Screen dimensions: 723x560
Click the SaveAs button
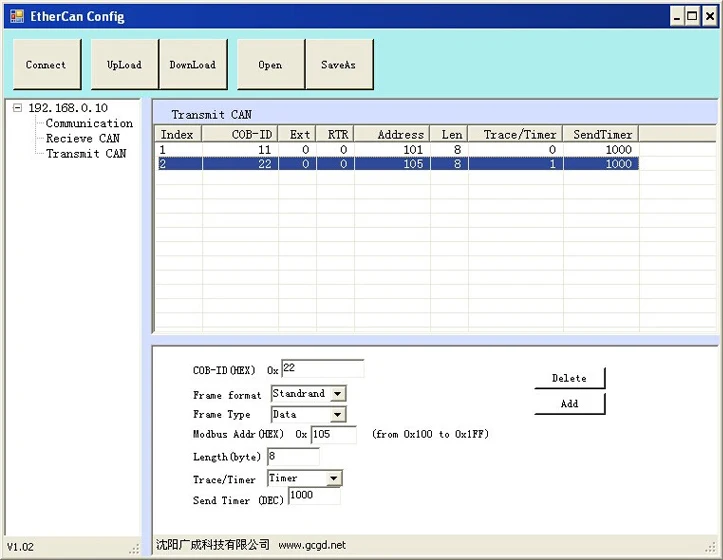[x=339, y=64]
